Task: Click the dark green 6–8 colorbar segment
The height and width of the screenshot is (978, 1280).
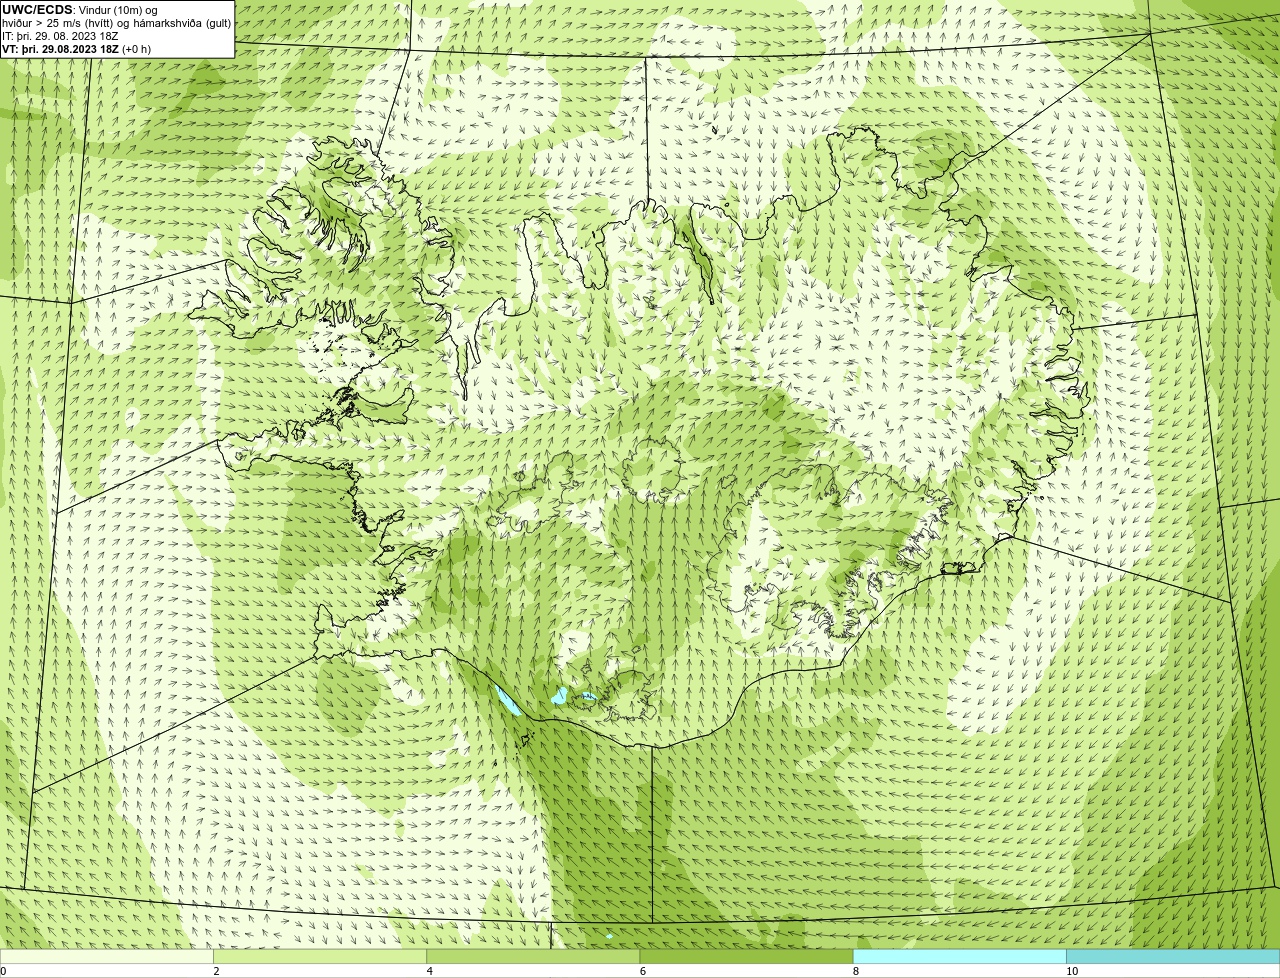Action: click(x=746, y=957)
